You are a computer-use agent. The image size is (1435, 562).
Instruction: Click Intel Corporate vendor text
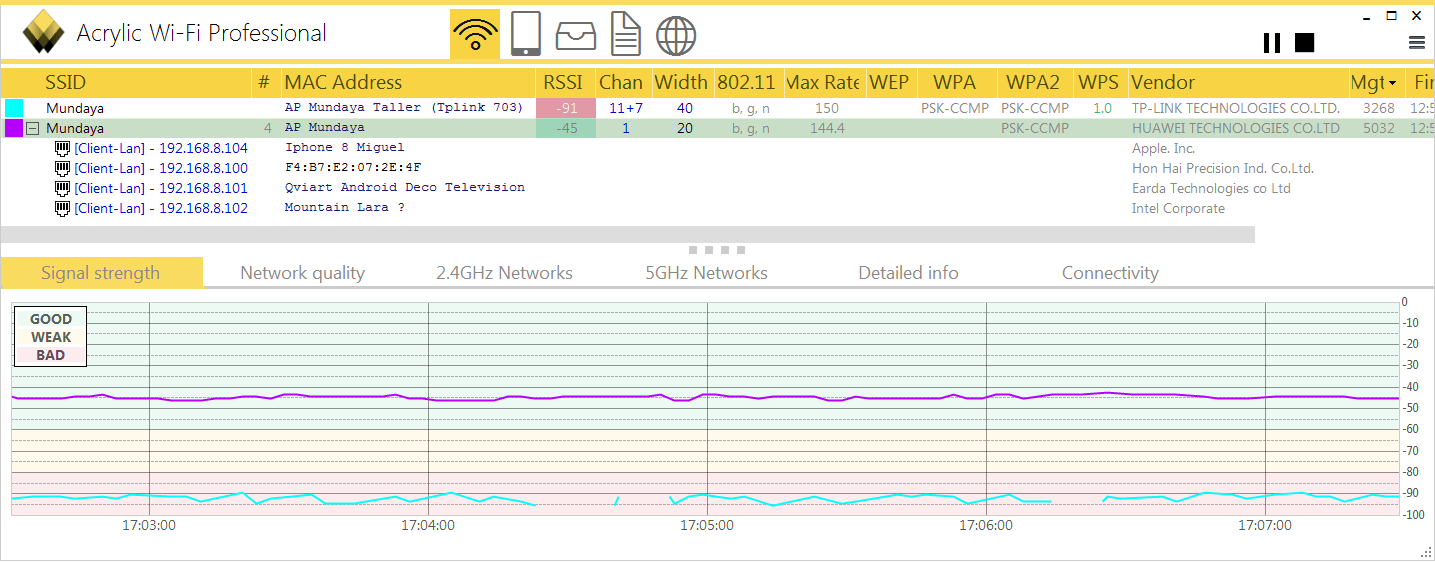click(1178, 208)
